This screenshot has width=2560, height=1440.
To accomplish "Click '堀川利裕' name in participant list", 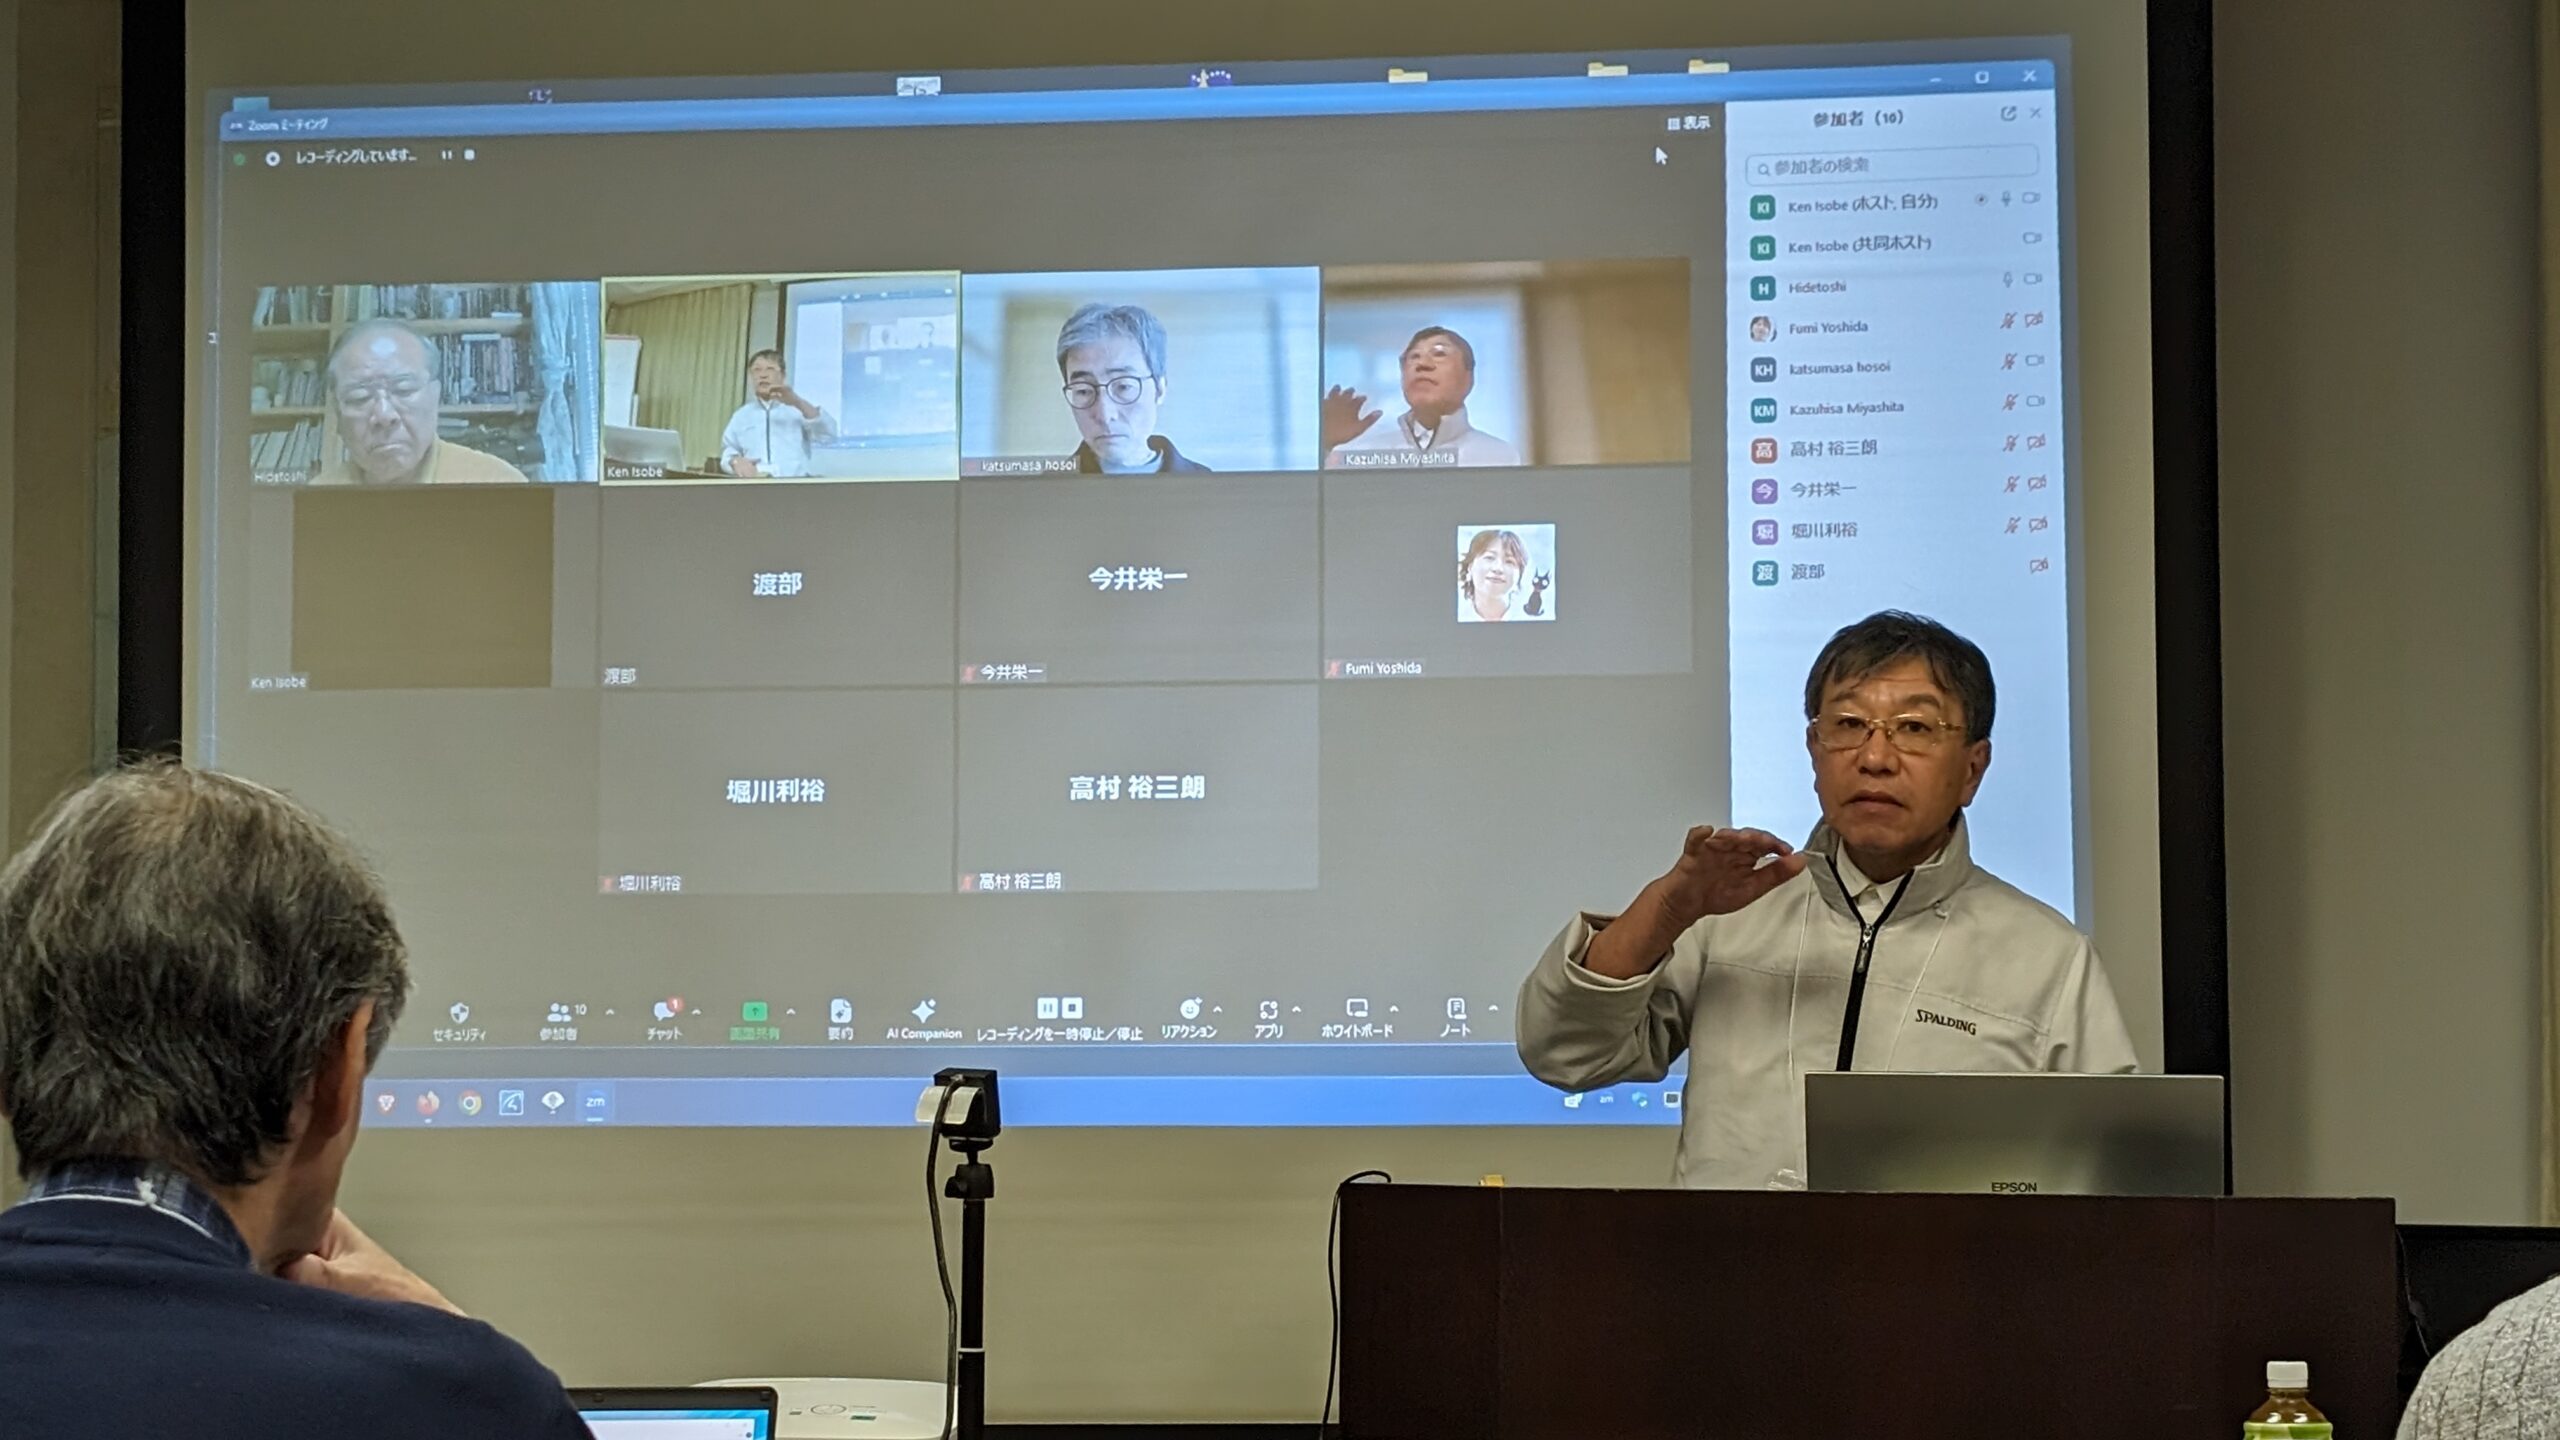I will point(1823,531).
